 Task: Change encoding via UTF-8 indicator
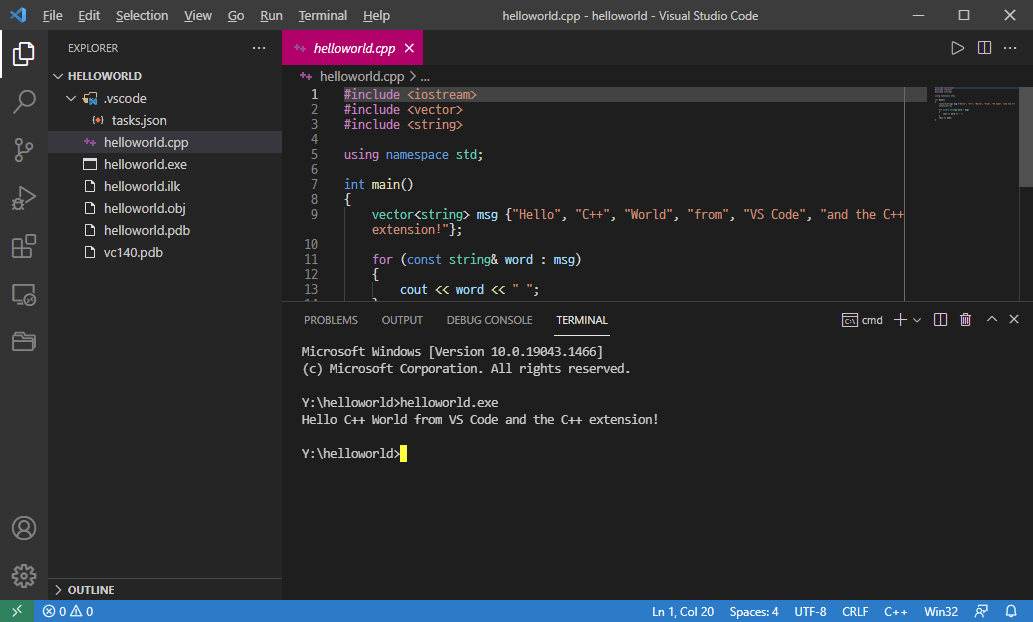[x=810, y=611]
